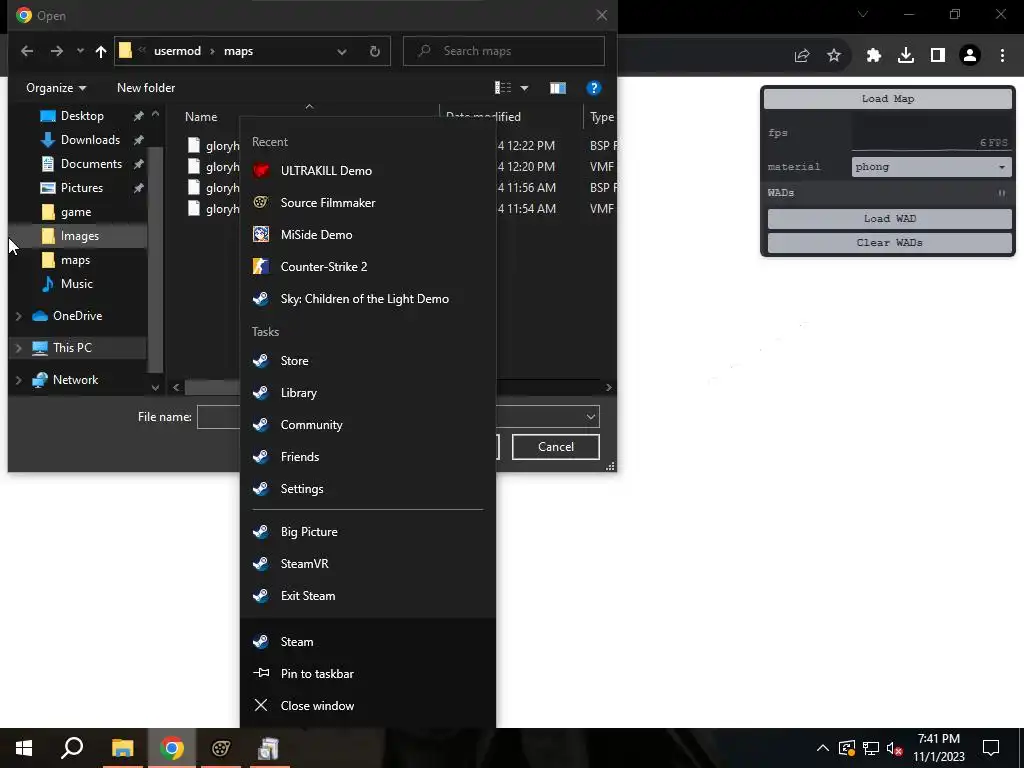Screen dimensions: 1024x768
Task: Open Steam Settings task
Action: click(368, 488)
